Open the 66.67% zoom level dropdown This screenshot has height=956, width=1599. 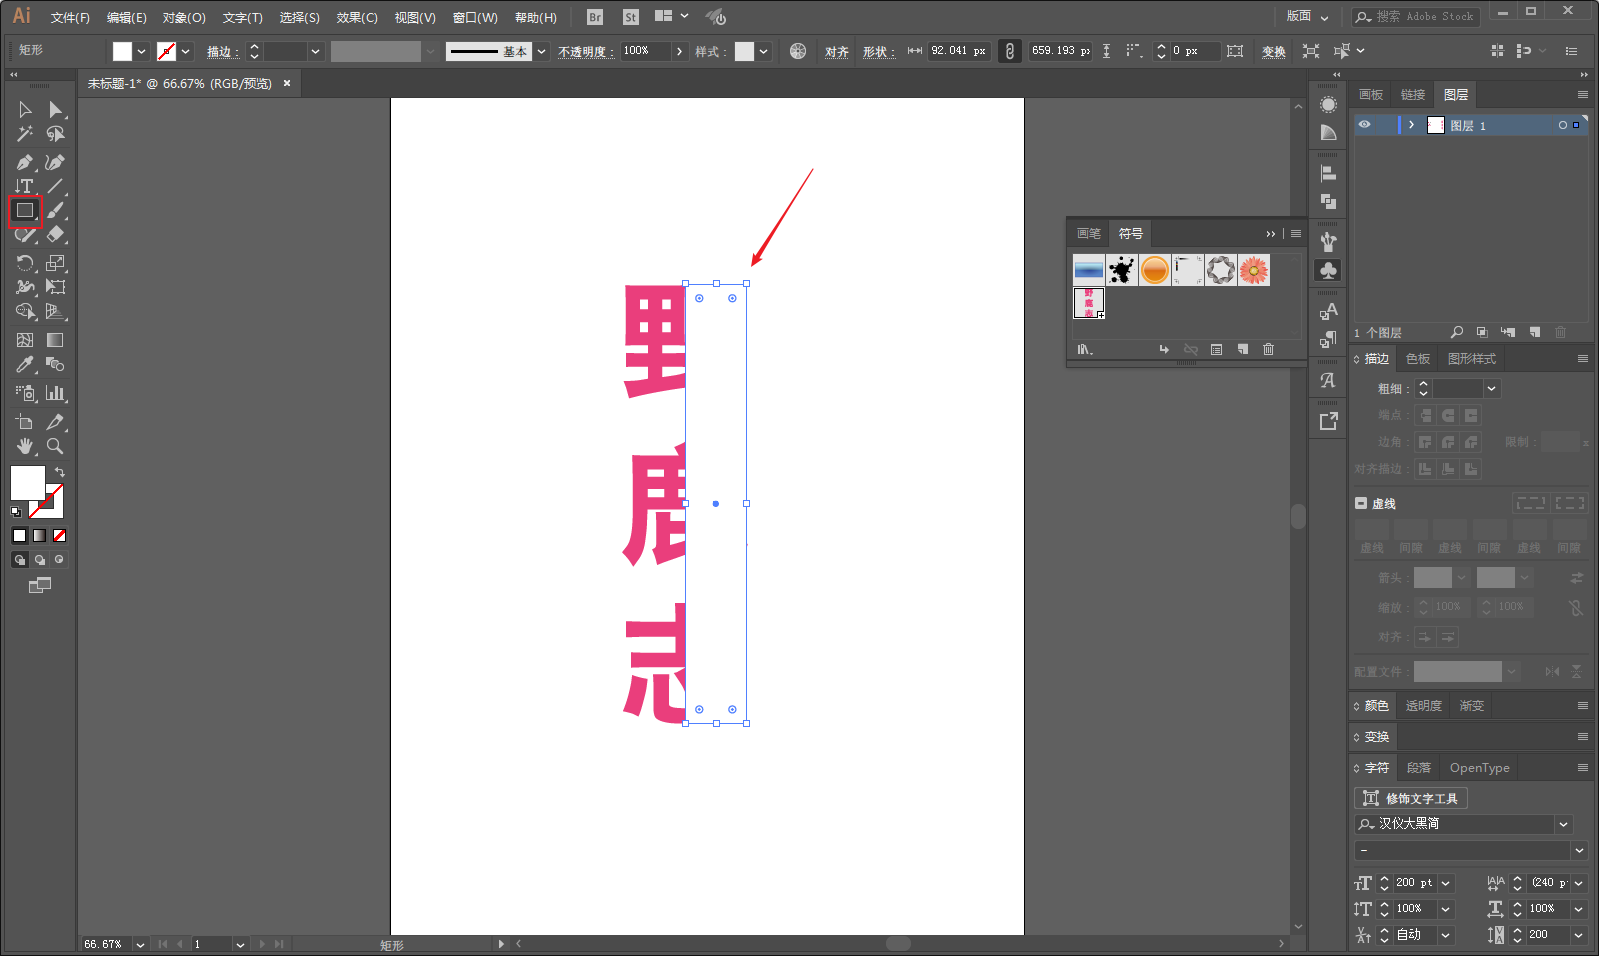point(140,944)
